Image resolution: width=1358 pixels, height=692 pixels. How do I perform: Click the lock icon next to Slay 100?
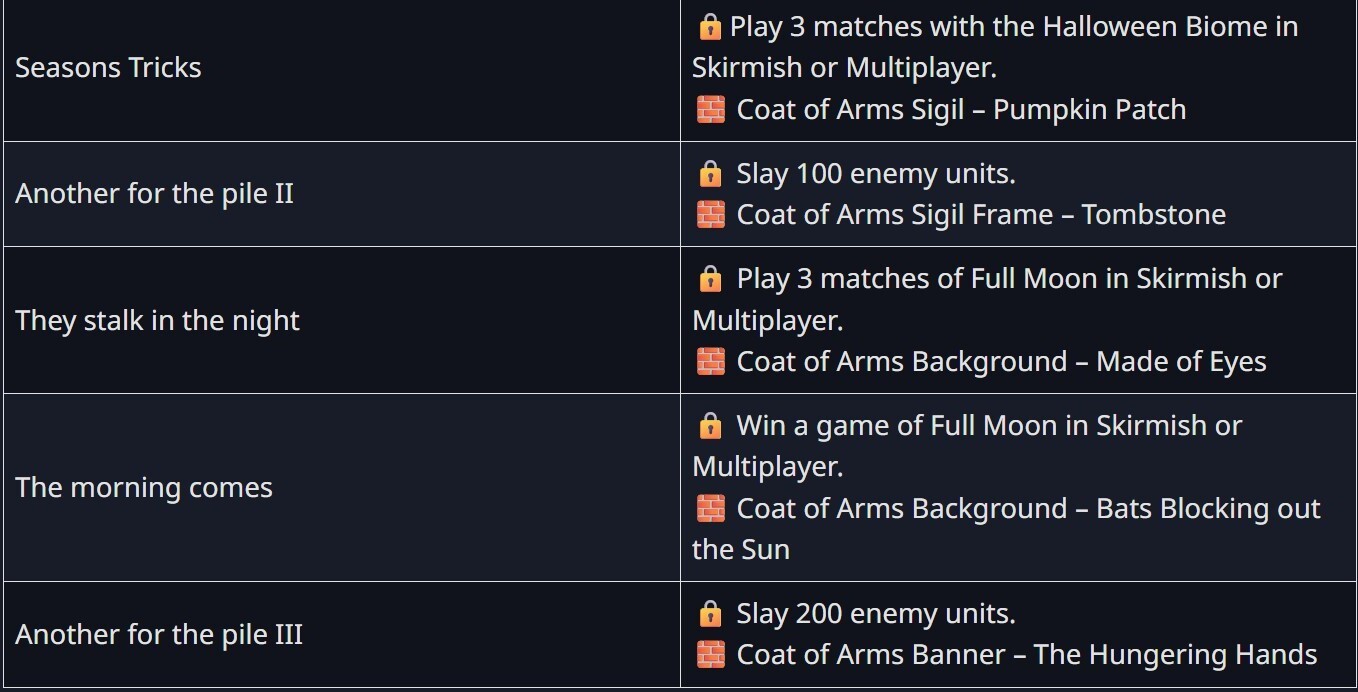(x=710, y=174)
